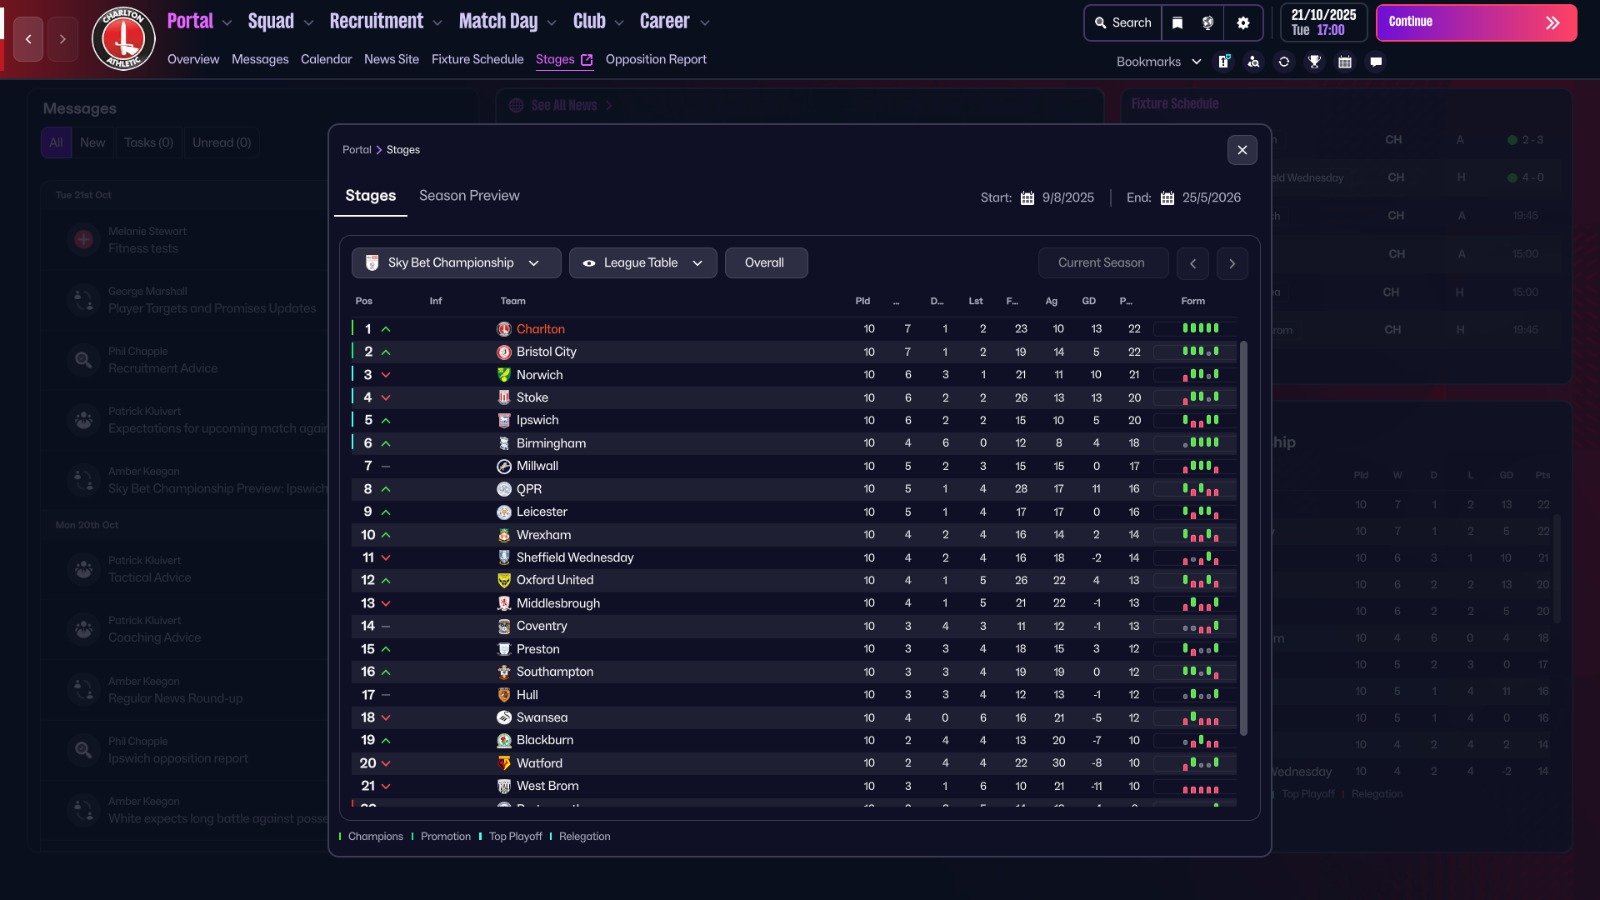Viewport: 1600px width, 900px height.
Task: Open the trophy competitions shortcut
Action: click(1315, 62)
